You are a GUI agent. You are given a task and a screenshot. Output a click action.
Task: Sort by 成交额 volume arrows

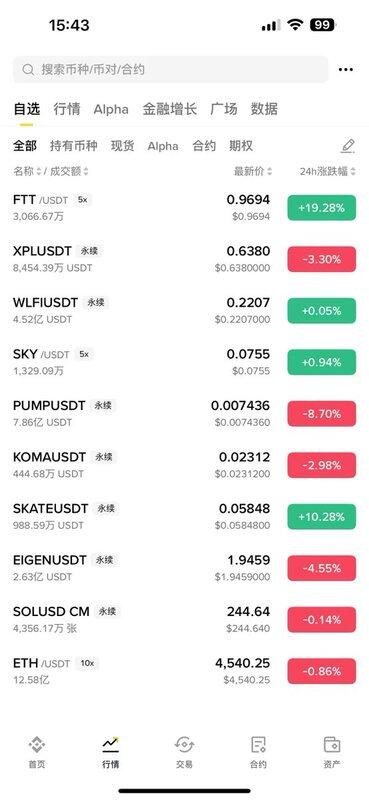coord(86,171)
